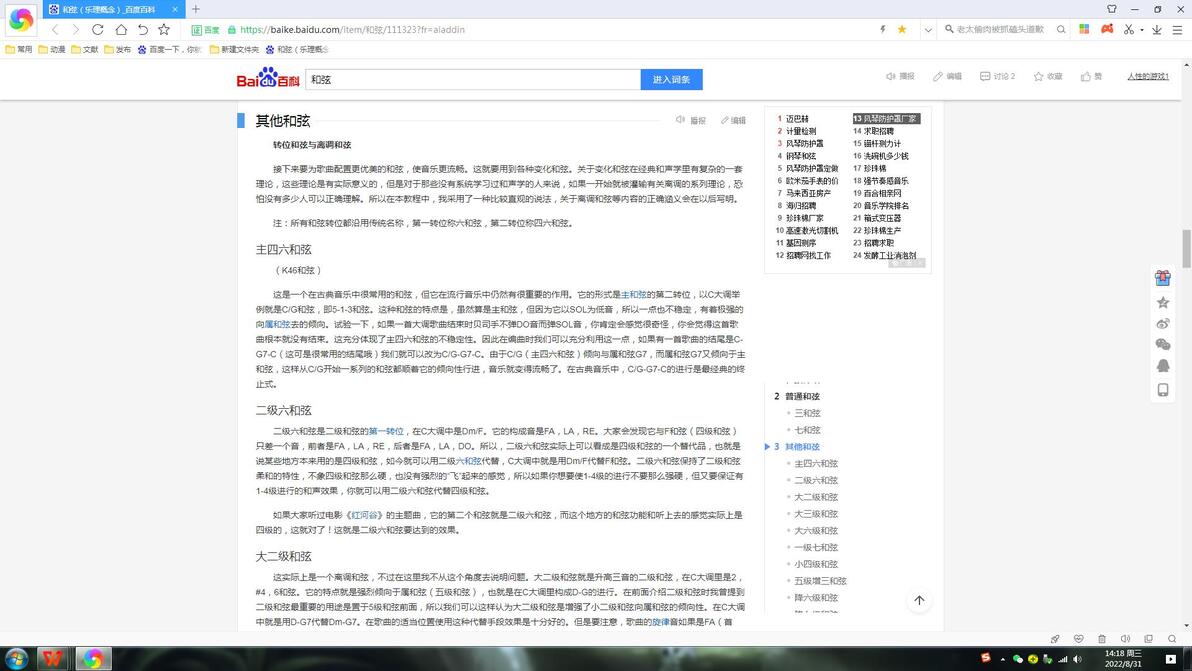This screenshot has width=1192, height=671.
Task: Click the lightning speed-mode icon in address bar
Action: pyautogui.click(x=883, y=30)
